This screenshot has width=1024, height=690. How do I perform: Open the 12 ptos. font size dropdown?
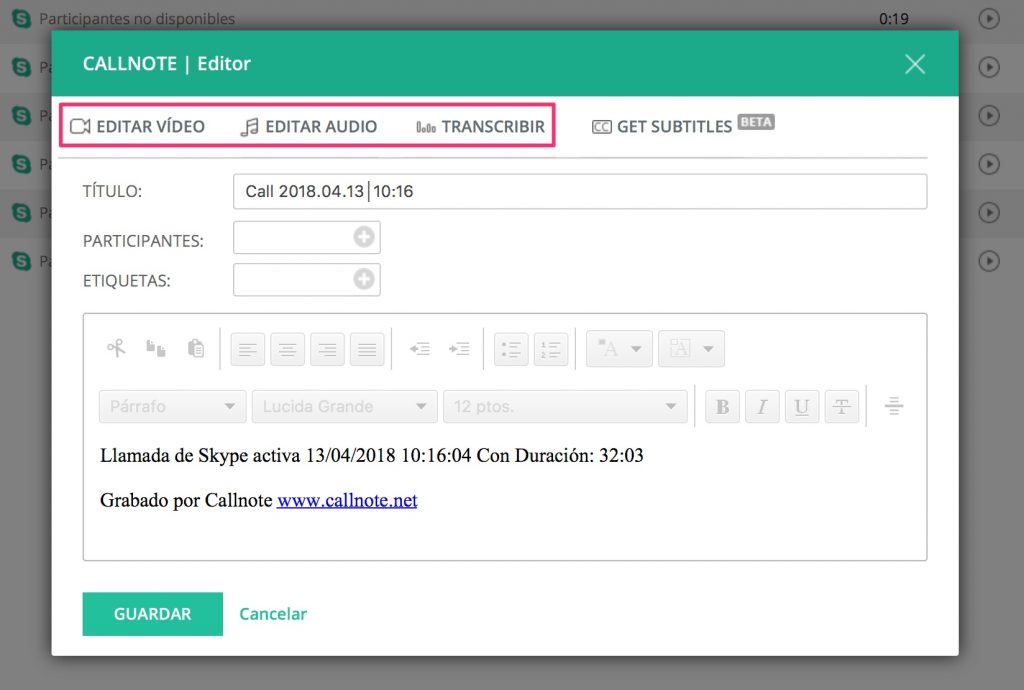[566, 406]
